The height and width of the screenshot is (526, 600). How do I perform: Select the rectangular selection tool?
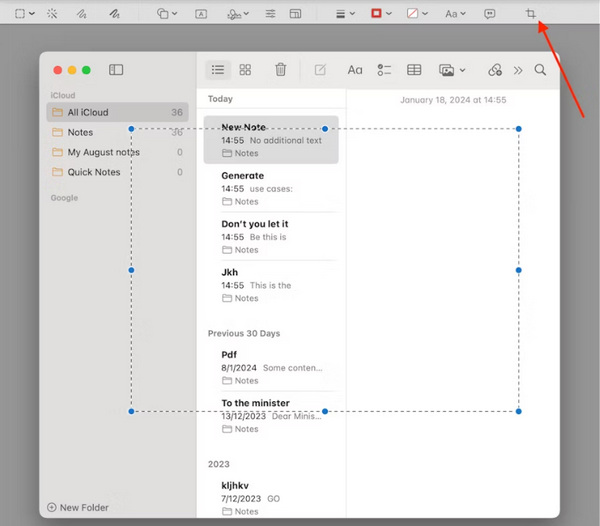click(20, 14)
